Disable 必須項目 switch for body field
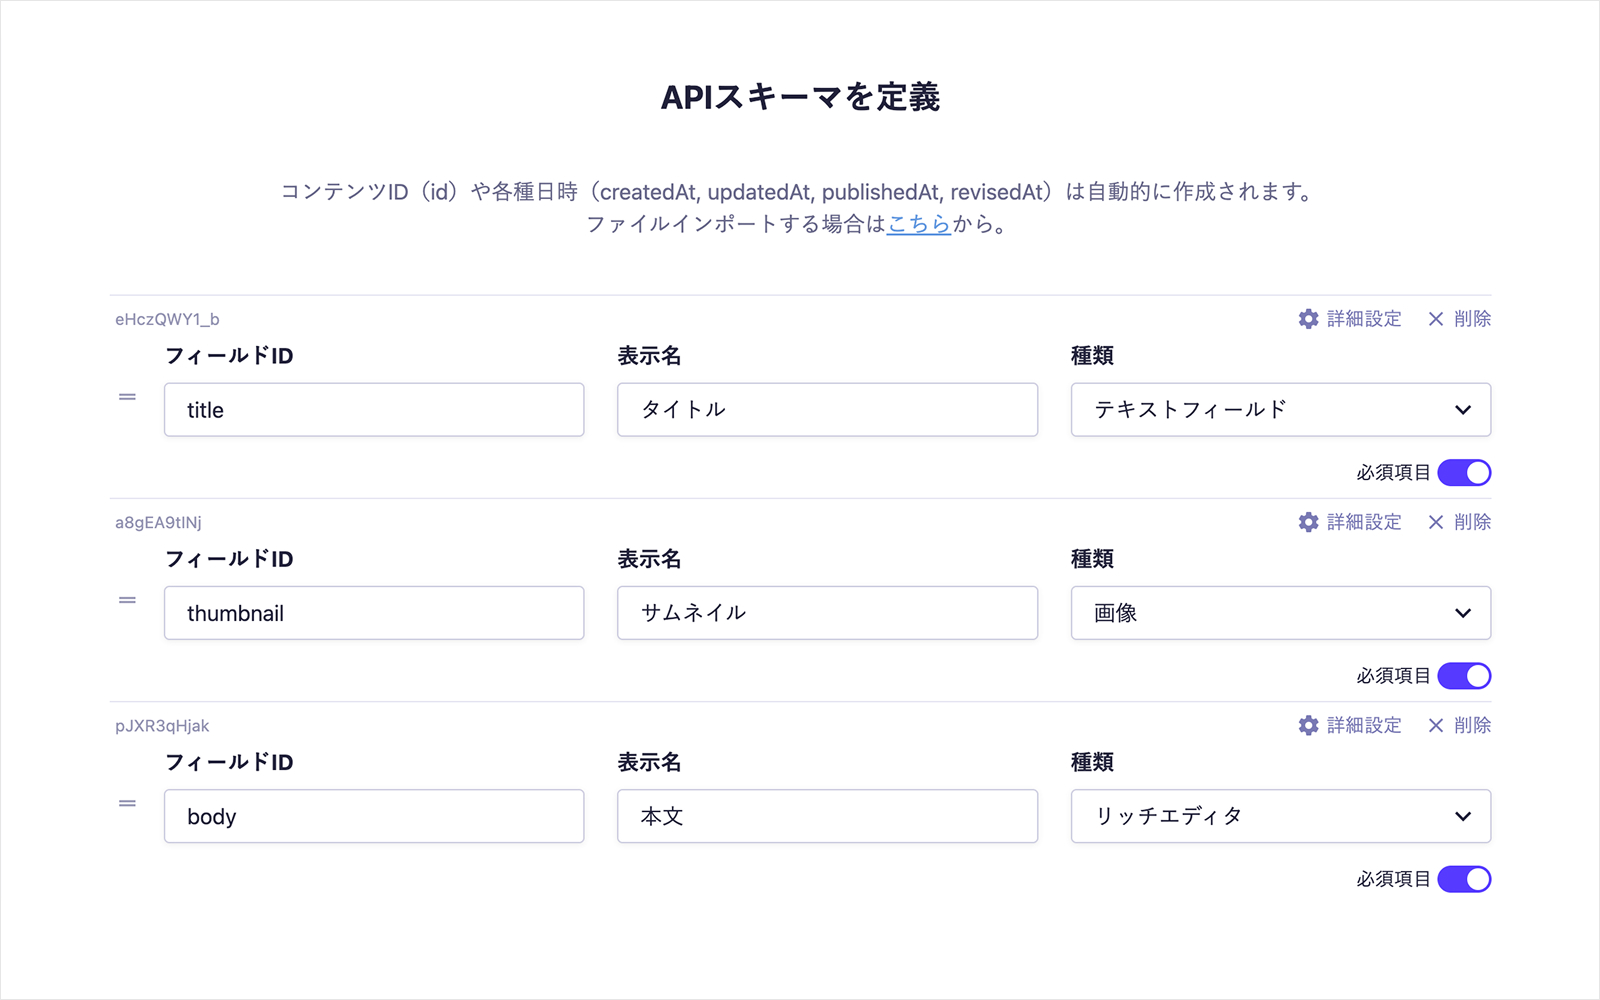Screen dimensions: 1600x1000 1464,879
